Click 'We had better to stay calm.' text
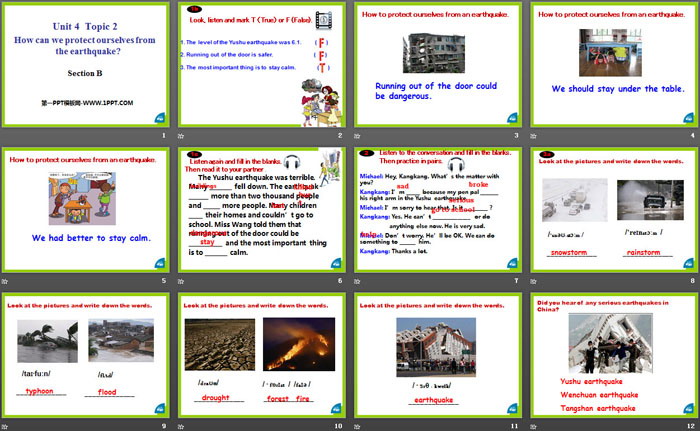The width and height of the screenshot is (700, 431). (x=91, y=238)
